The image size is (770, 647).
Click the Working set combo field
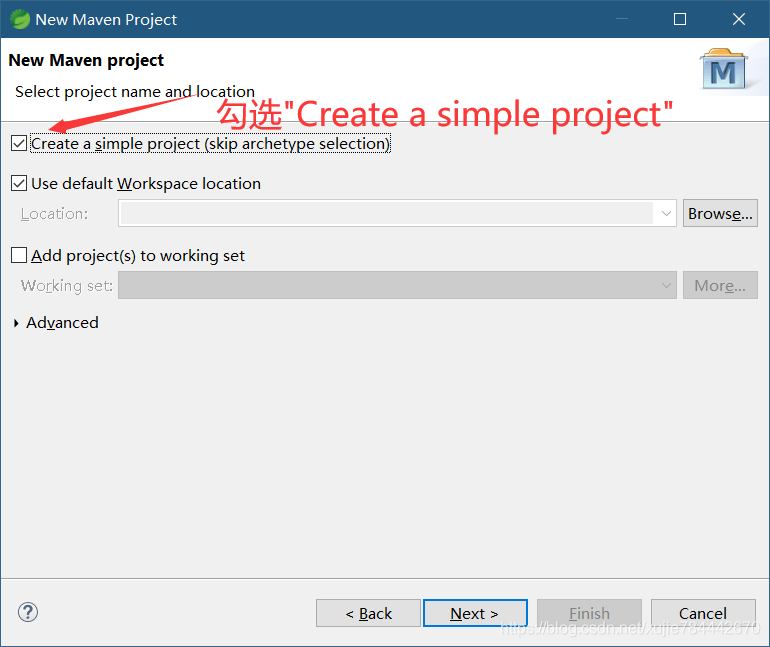[397, 285]
